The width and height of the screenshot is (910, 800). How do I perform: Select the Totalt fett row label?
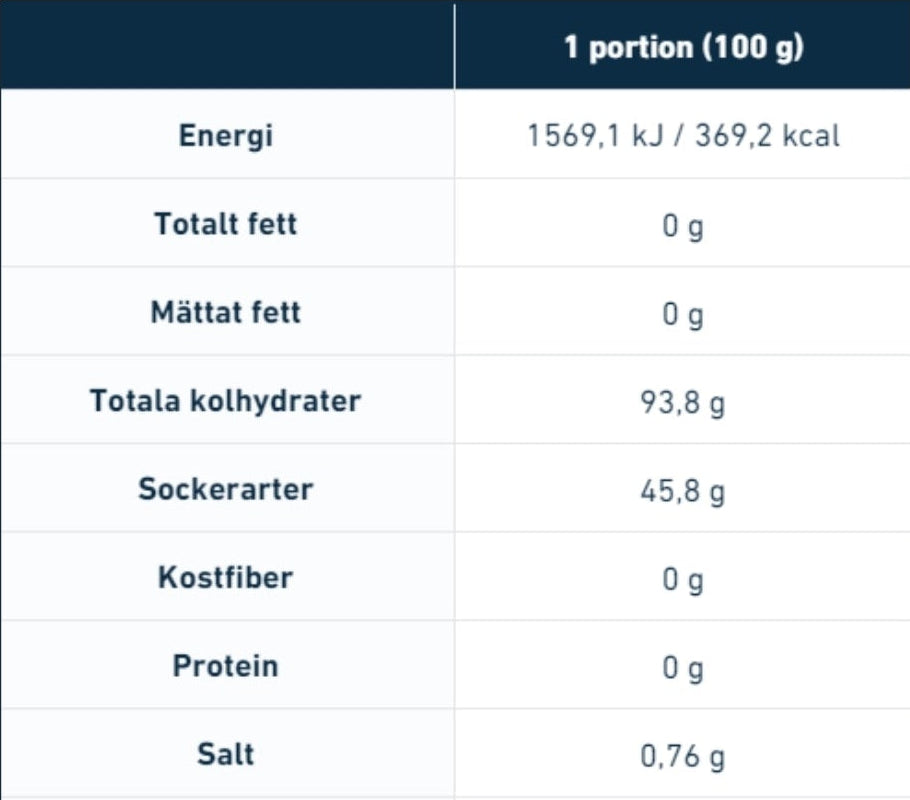(x=226, y=224)
